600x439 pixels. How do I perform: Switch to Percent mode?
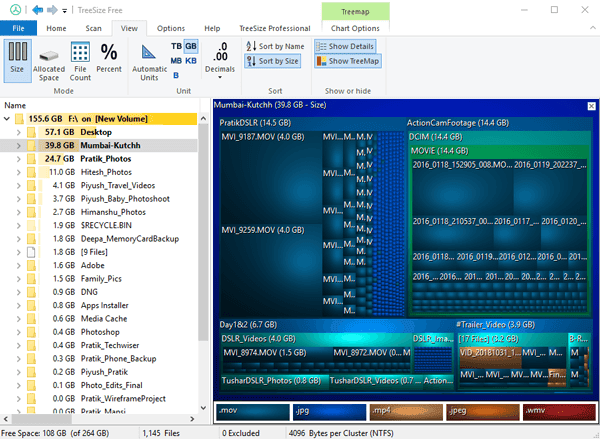tap(109, 57)
